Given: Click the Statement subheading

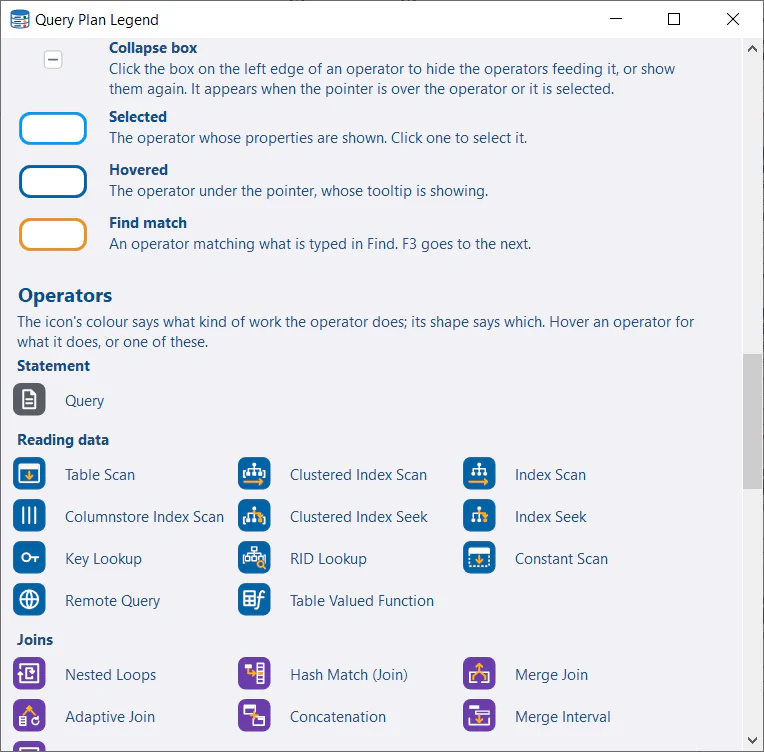Looking at the screenshot, I should pyautogui.click(x=54, y=366).
